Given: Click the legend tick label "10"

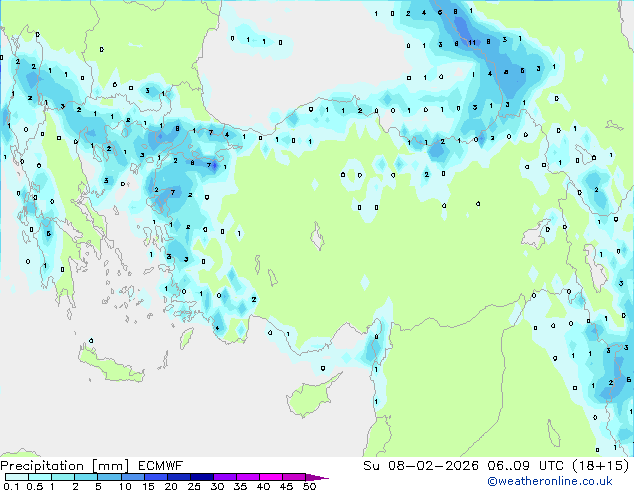Looking at the screenshot, I should click(125, 486).
